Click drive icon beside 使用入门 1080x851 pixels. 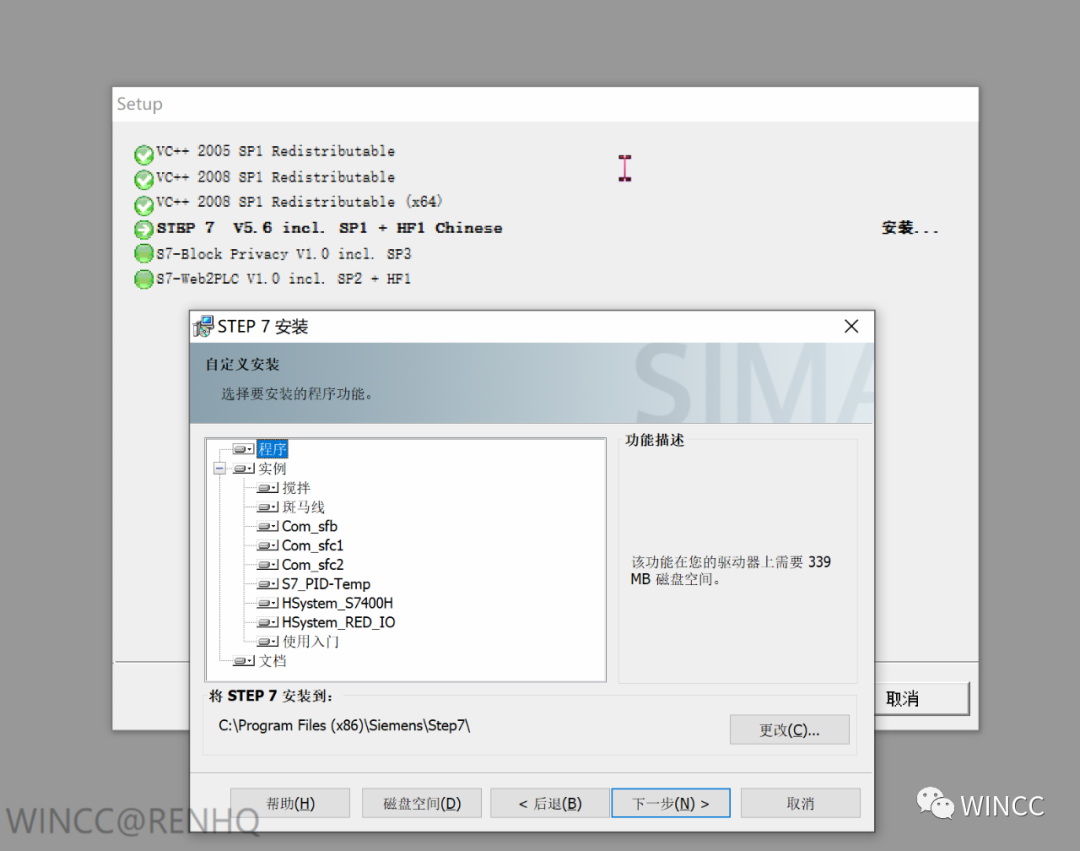click(x=267, y=642)
